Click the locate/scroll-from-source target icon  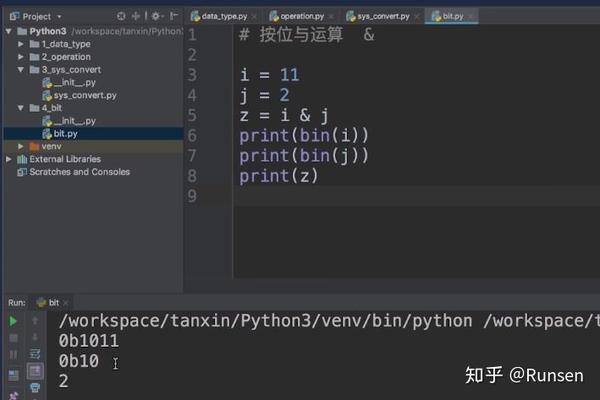click(x=121, y=16)
